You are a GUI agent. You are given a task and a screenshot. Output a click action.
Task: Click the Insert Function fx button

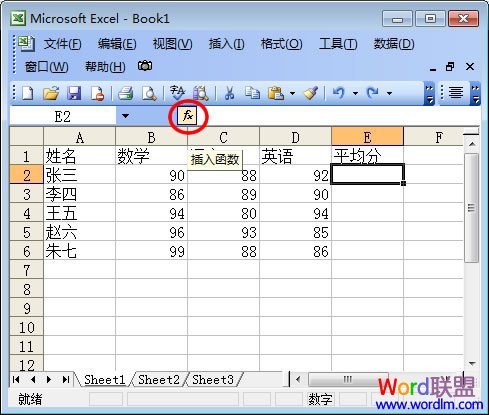point(188,116)
